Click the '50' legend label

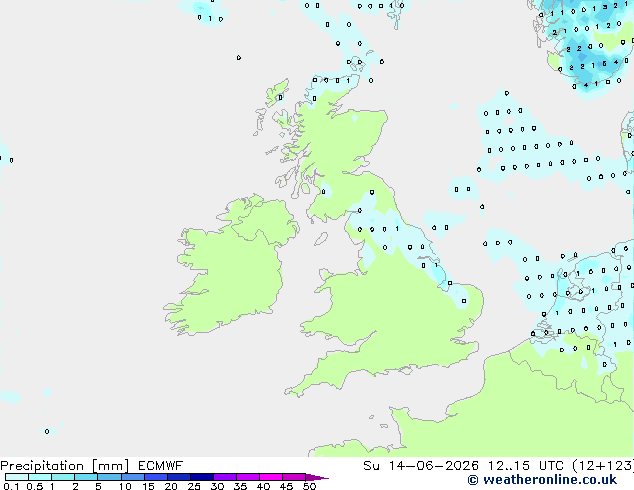point(309,486)
